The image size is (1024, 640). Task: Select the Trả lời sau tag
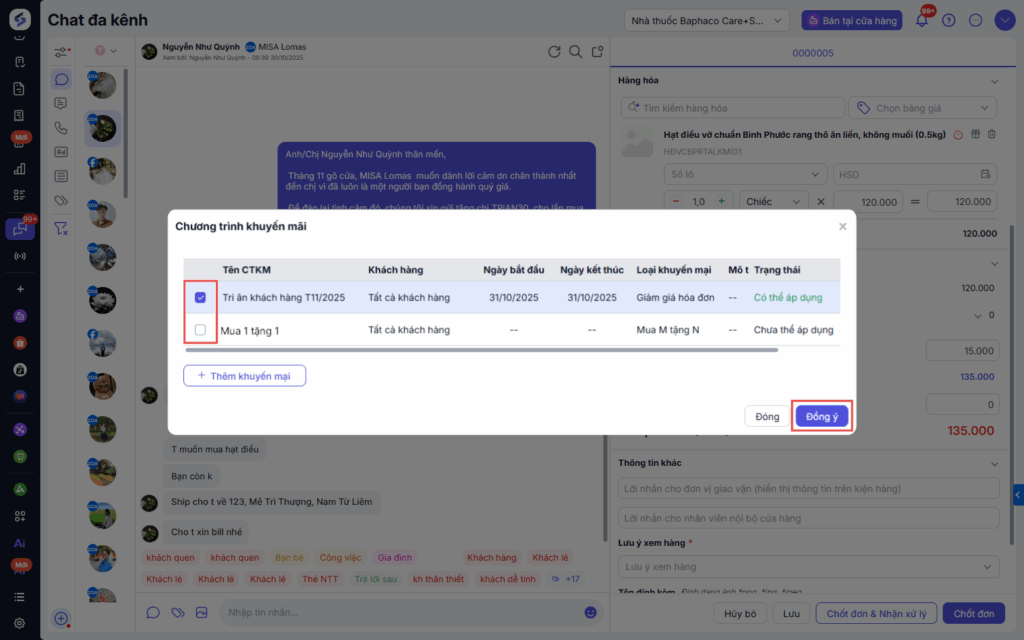pos(376,579)
